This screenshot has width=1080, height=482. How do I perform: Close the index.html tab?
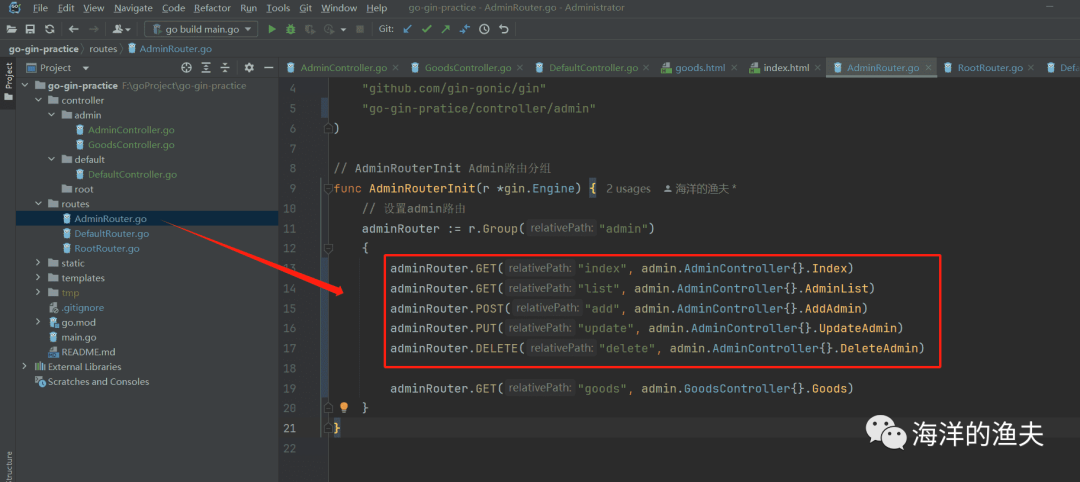818,68
